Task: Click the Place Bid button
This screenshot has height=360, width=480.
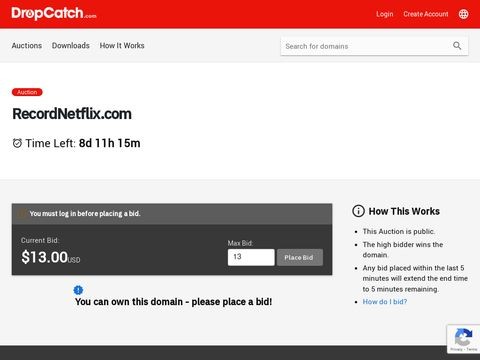Action: click(x=300, y=257)
